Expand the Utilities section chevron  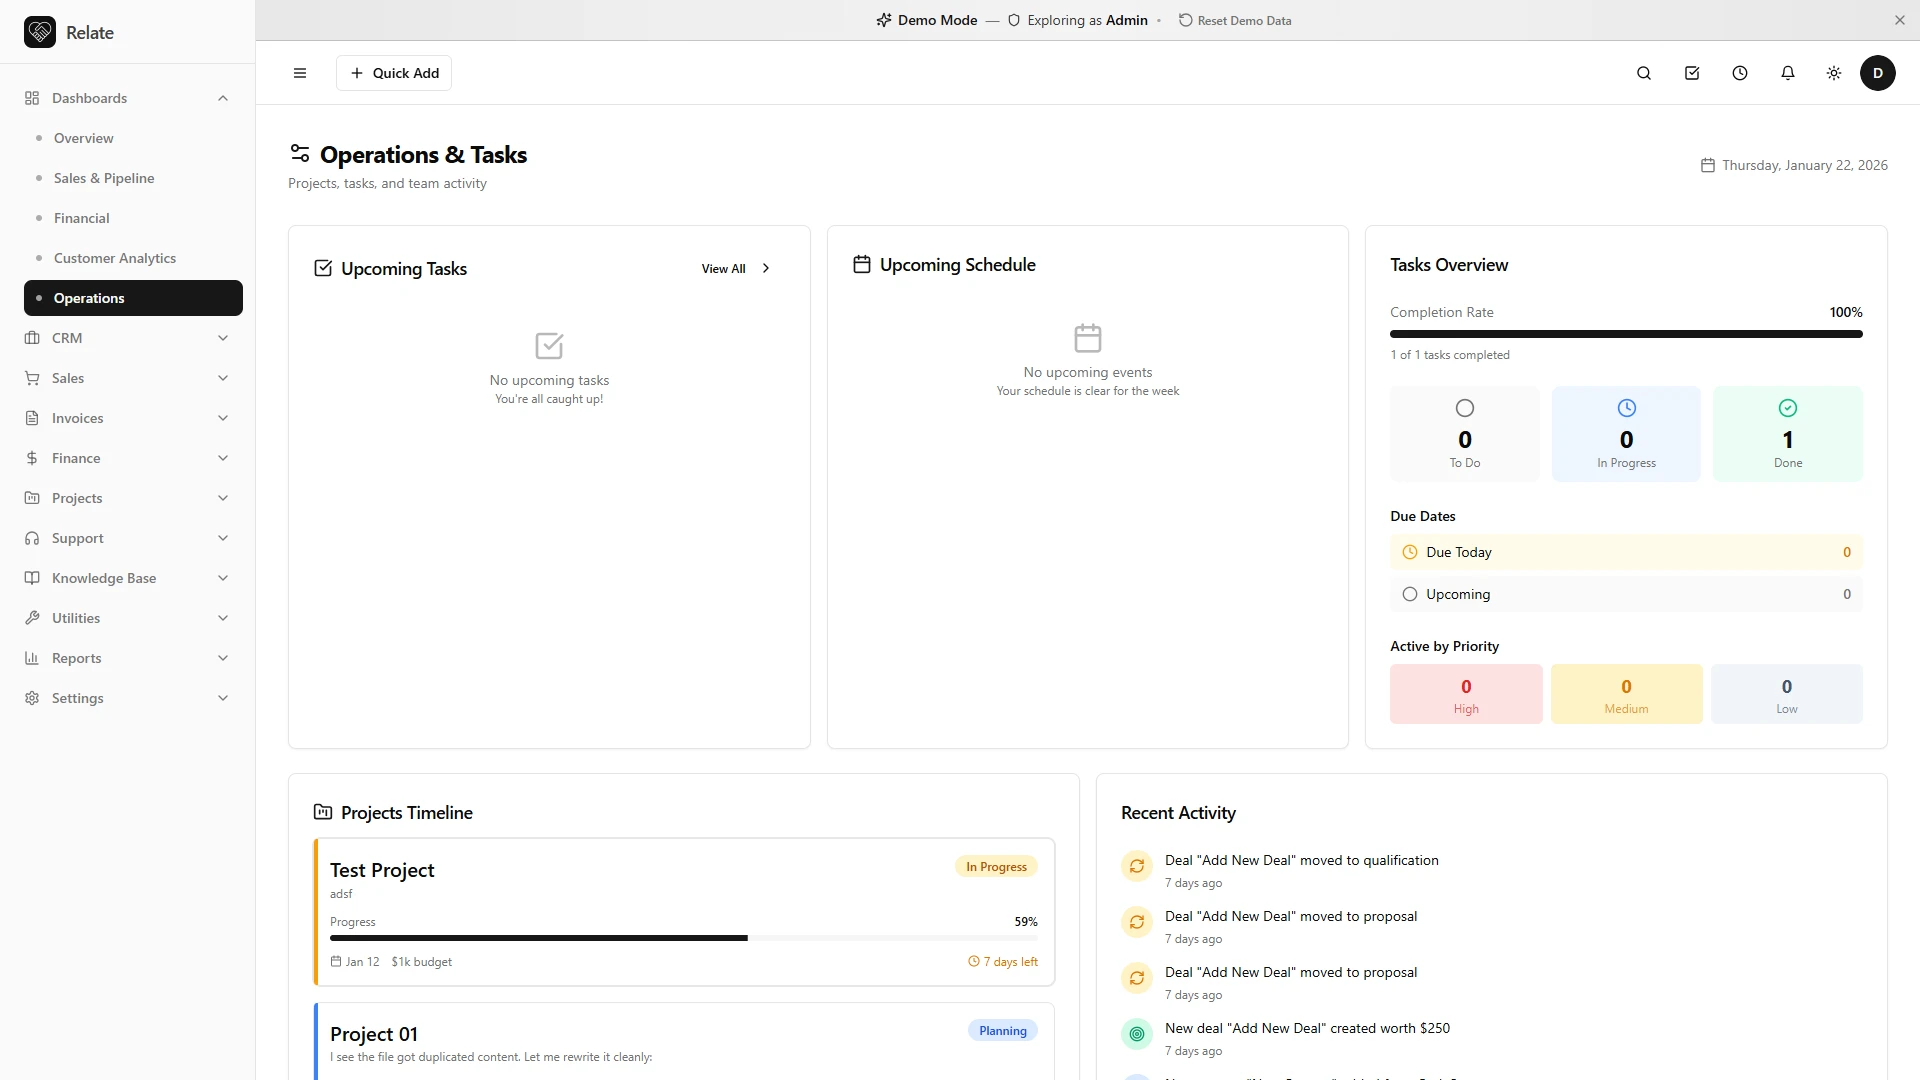(x=223, y=618)
